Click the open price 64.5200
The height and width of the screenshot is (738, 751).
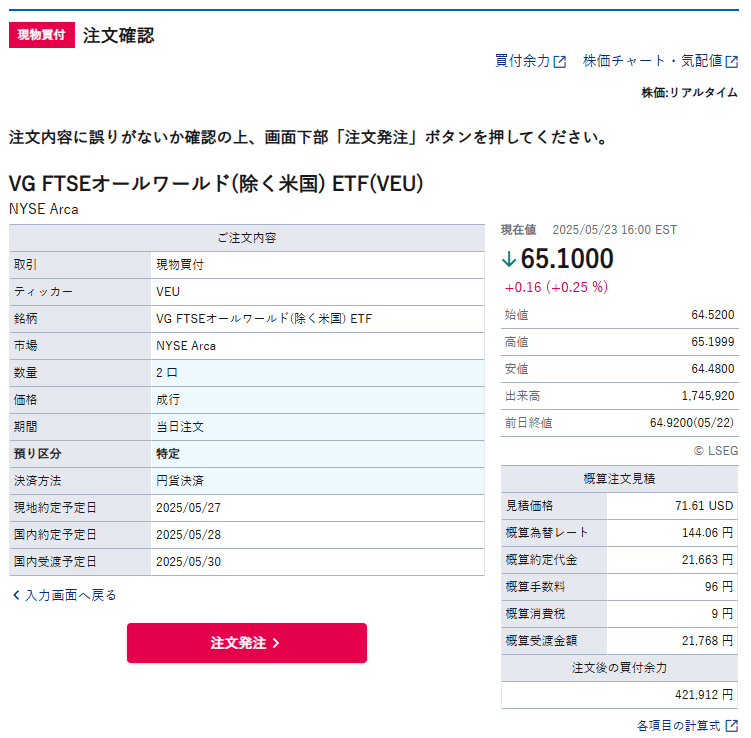pyautogui.click(x=713, y=315)
